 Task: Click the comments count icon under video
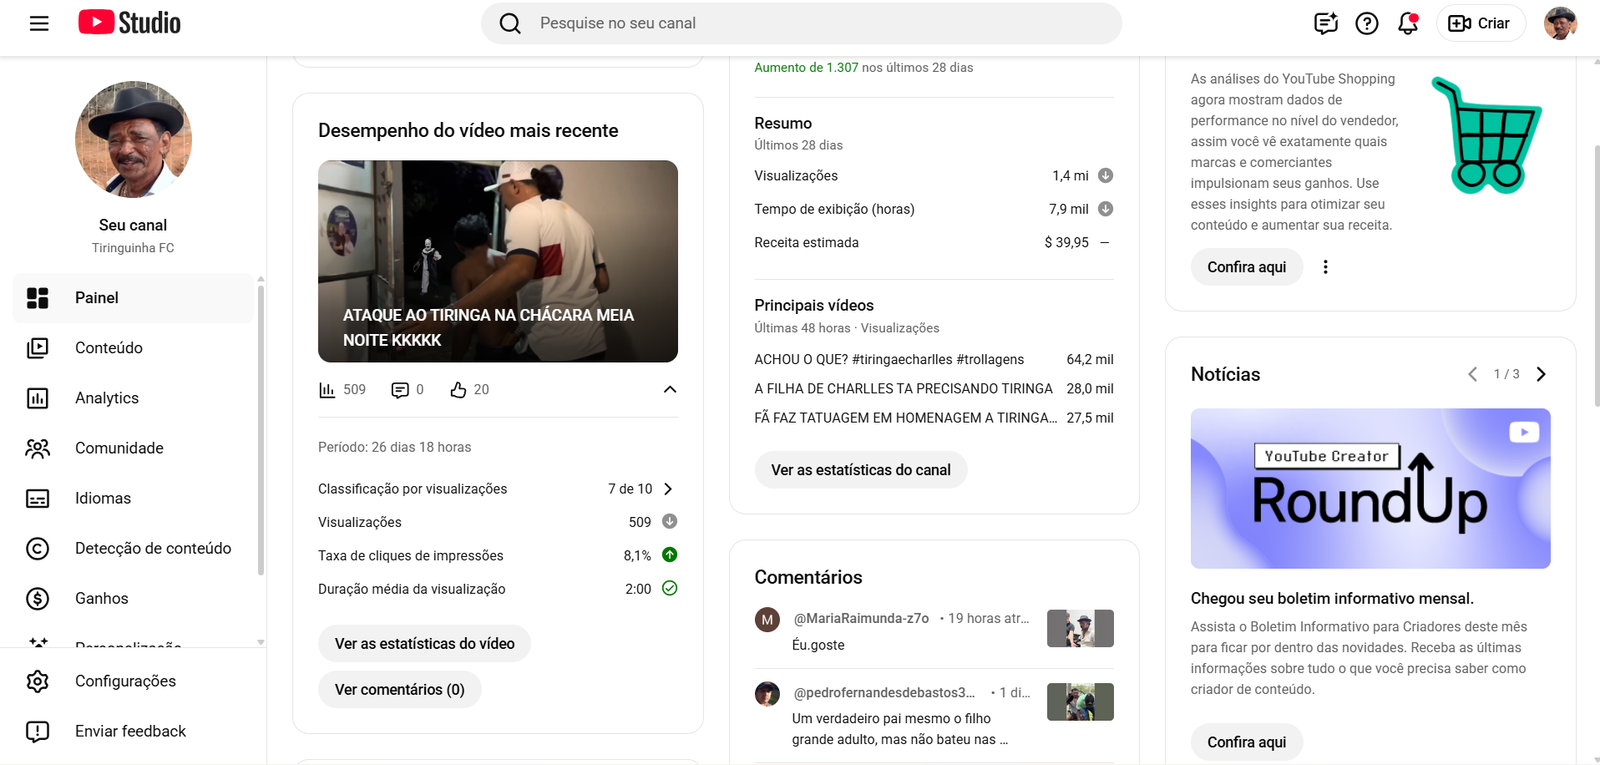tap(400, 390)
